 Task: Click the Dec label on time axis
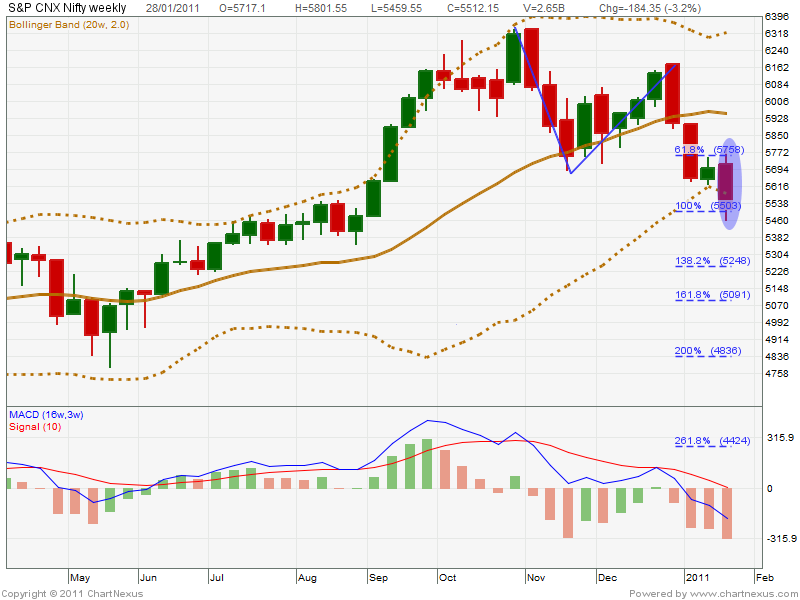(607, 578)
